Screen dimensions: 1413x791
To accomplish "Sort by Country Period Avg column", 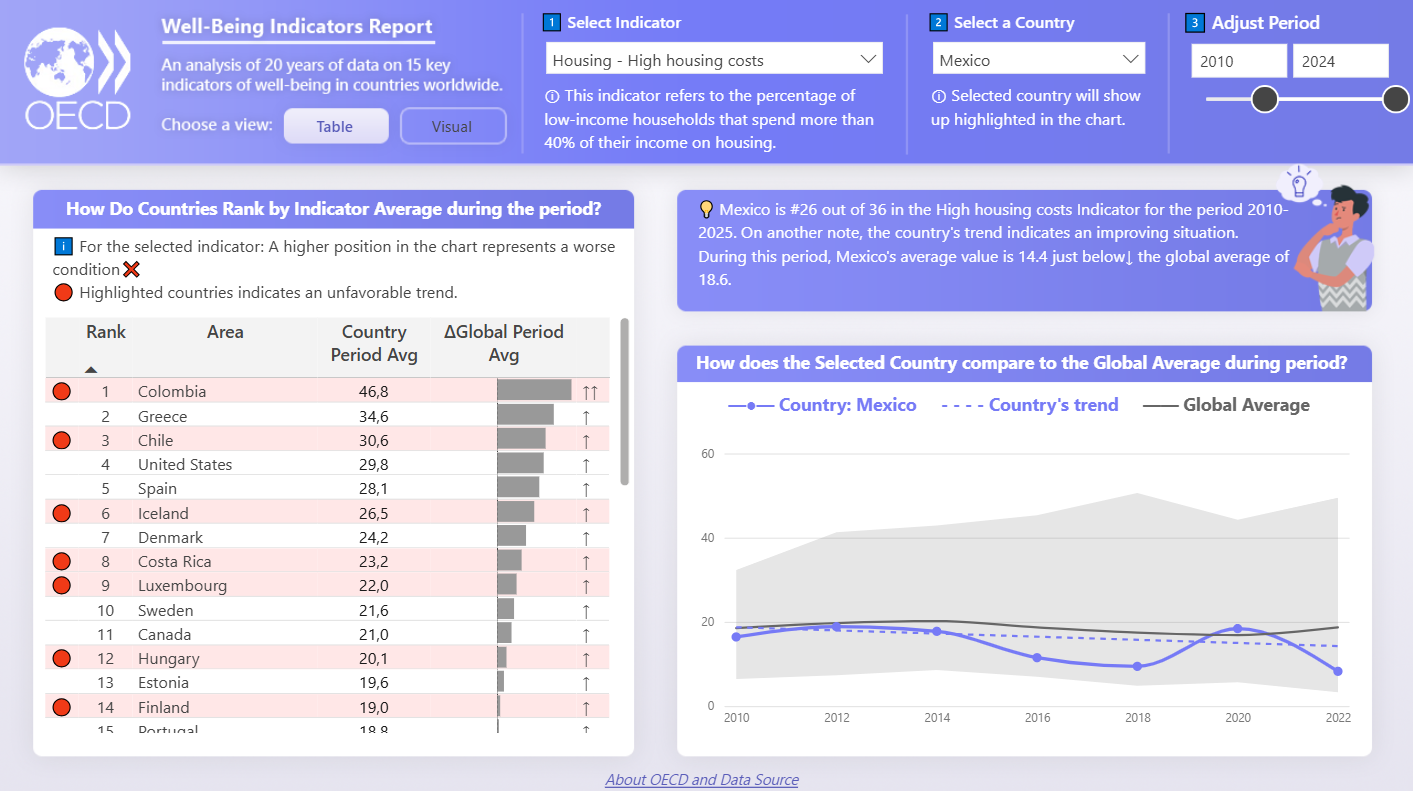I will point(374,343).
